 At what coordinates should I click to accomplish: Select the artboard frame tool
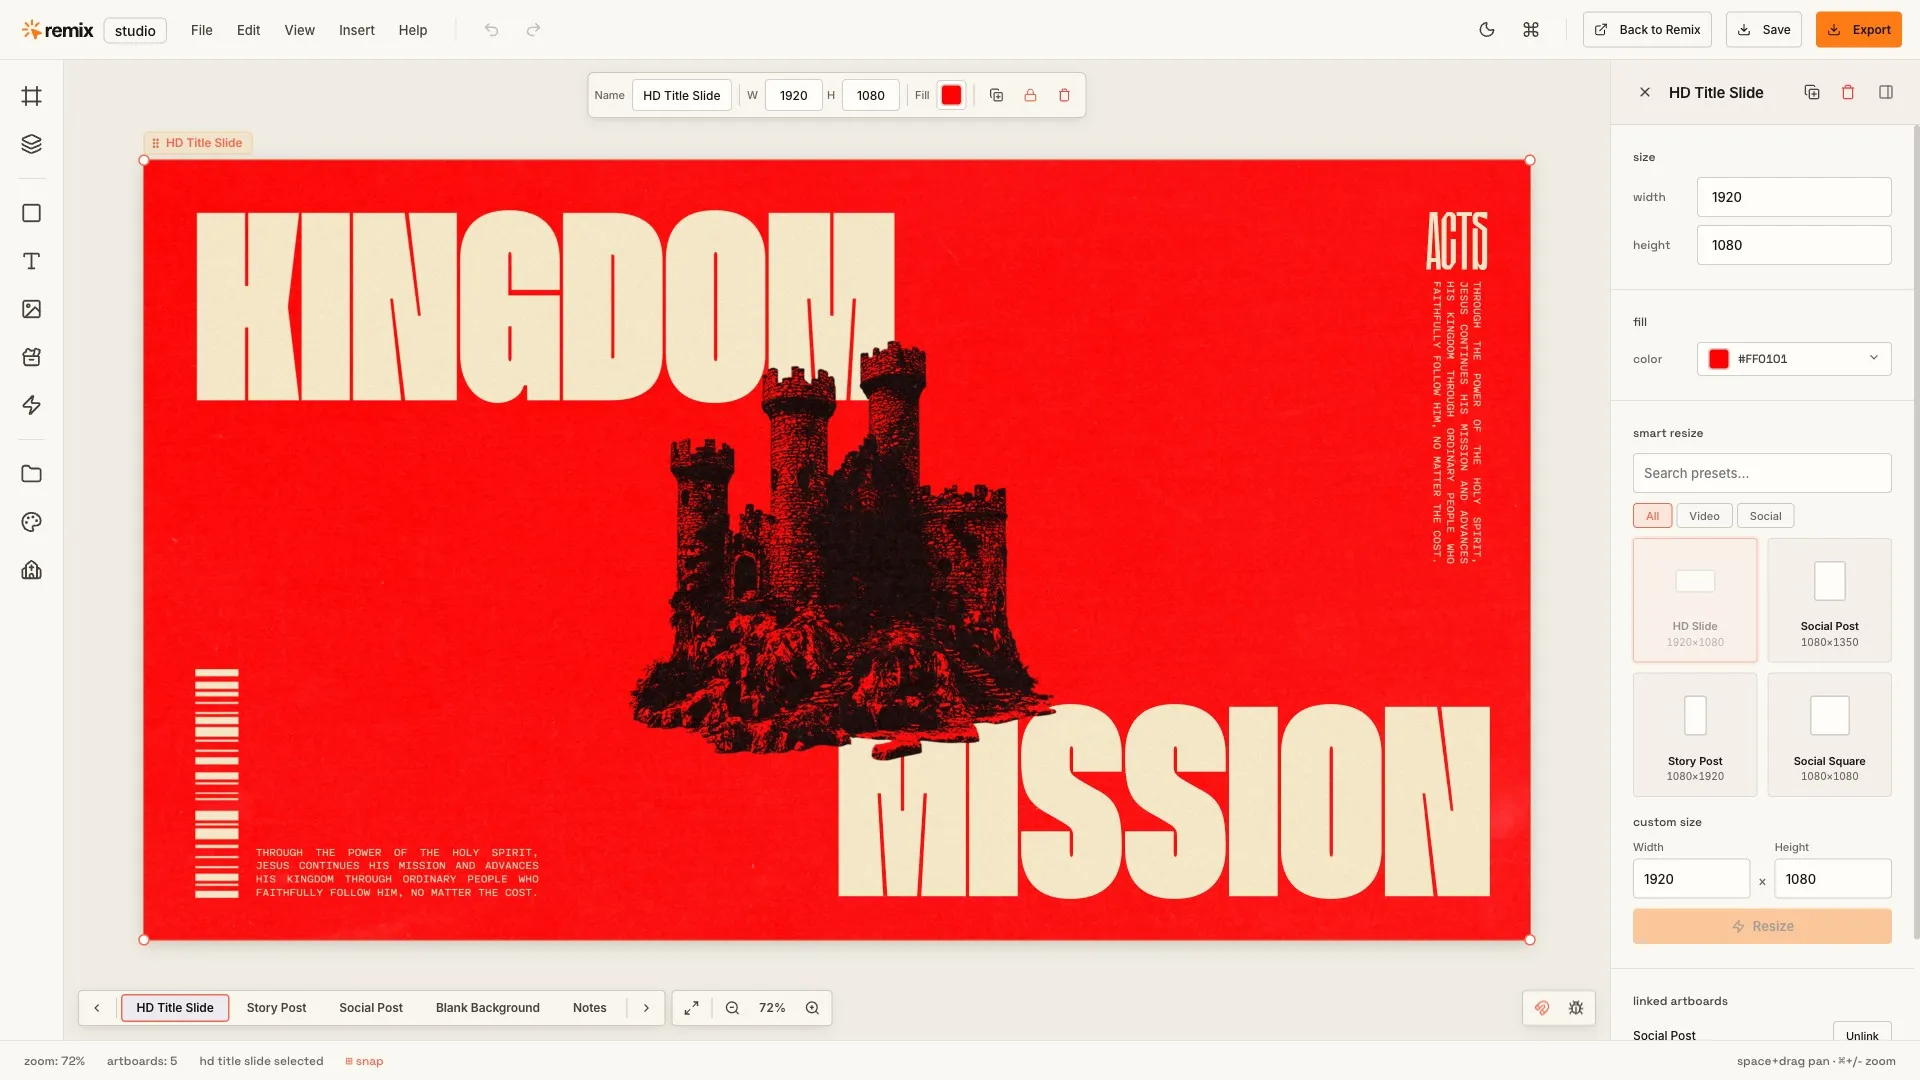point(32,96)
